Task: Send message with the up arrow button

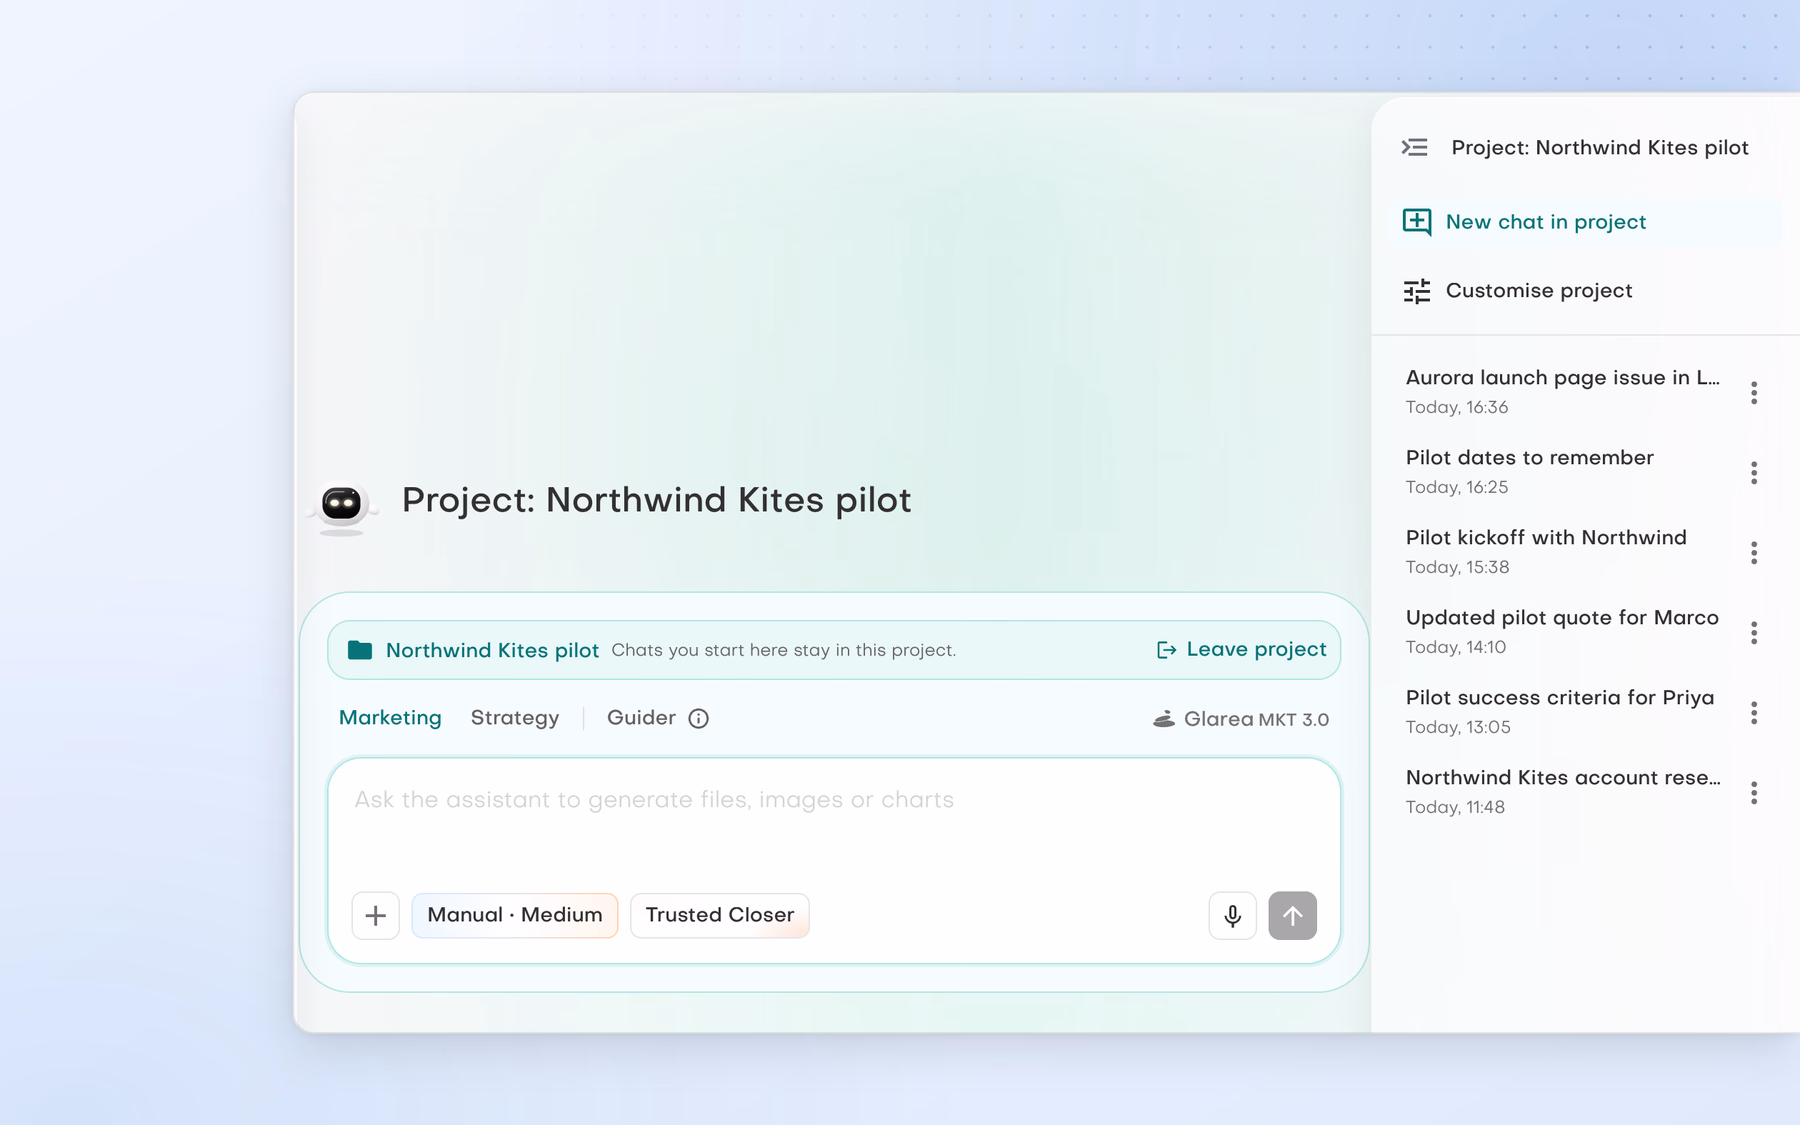Action: (1293, 916)
